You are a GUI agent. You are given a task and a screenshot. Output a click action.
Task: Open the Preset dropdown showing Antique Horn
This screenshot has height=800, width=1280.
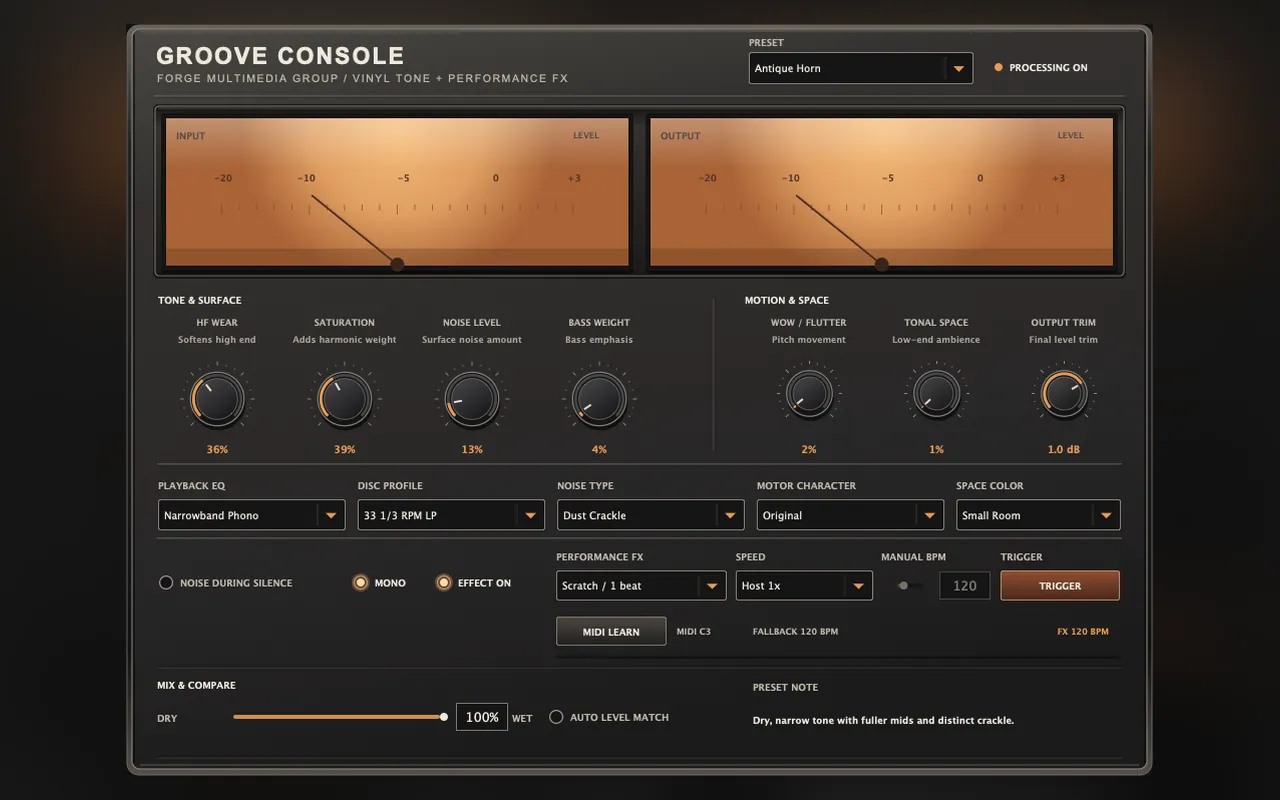860,68
